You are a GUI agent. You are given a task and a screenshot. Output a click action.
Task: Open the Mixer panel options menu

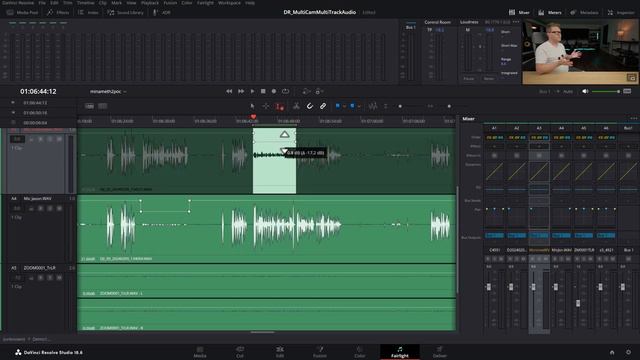tap(633, 118)
